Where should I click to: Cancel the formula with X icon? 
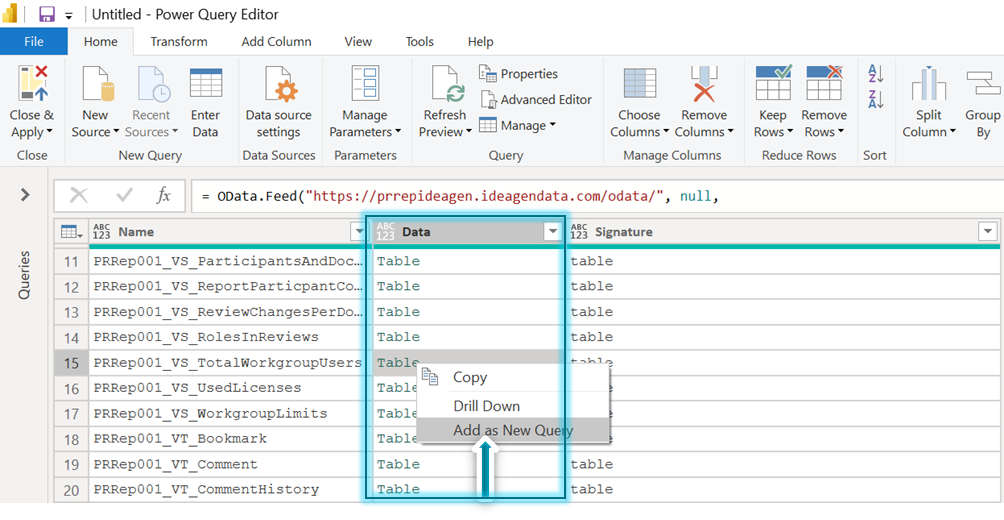[x=79, y=196]
